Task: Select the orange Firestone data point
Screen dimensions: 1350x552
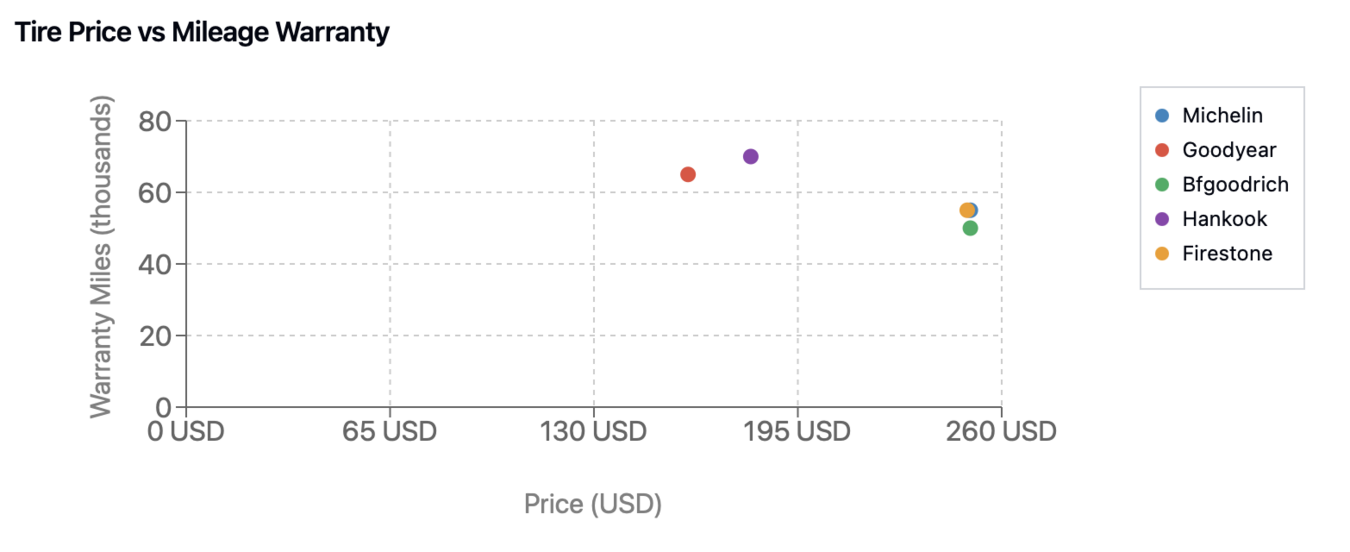Action: [965, 211]
